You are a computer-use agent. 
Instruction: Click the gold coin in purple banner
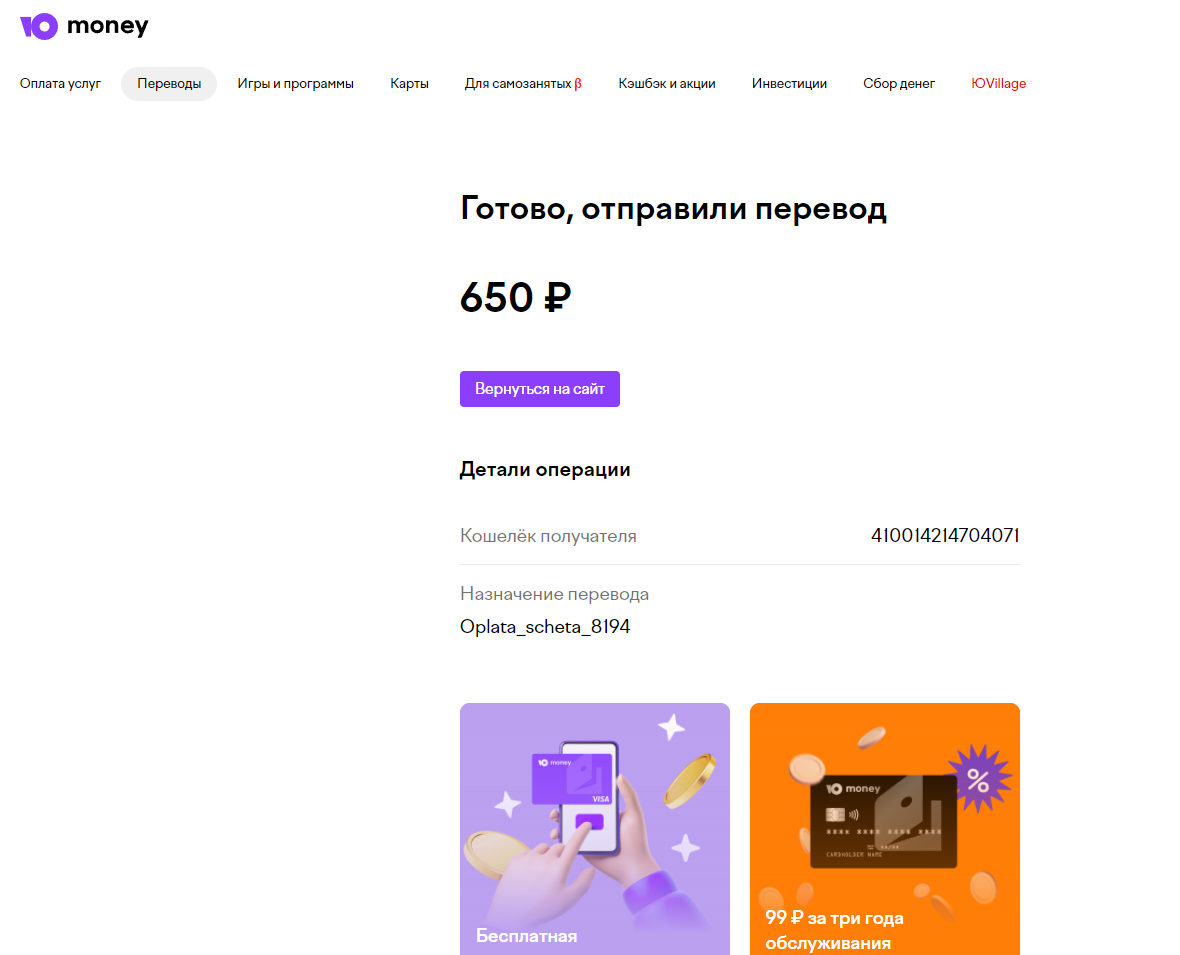[689, 780]
